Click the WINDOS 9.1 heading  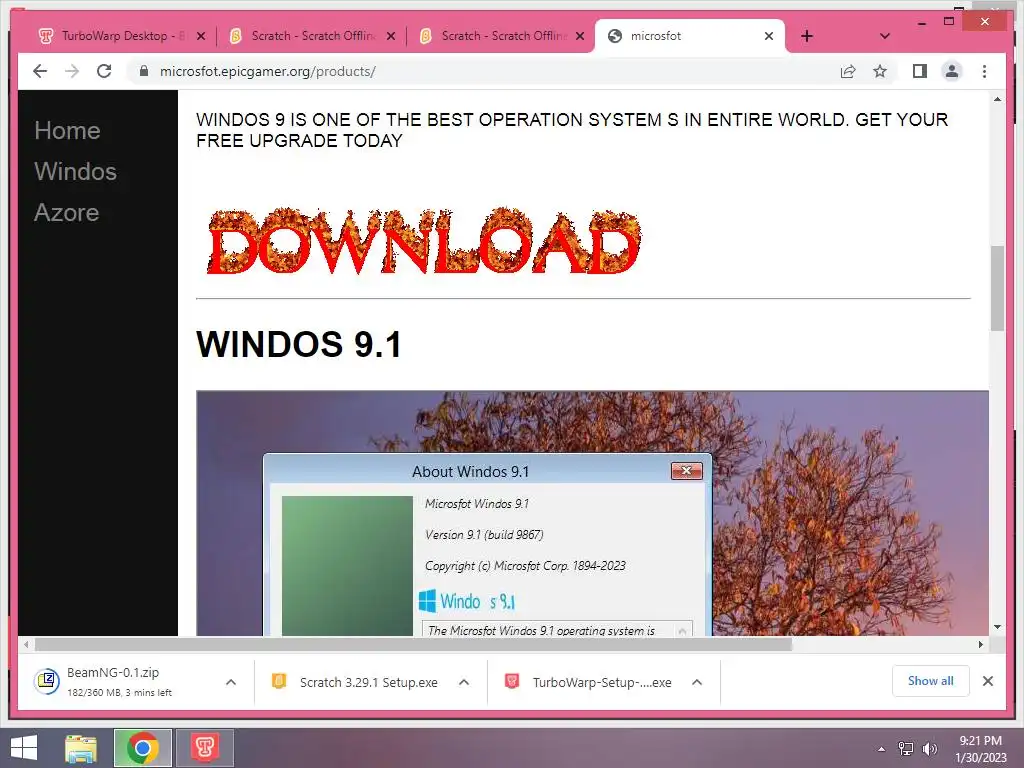coord(299,344)
